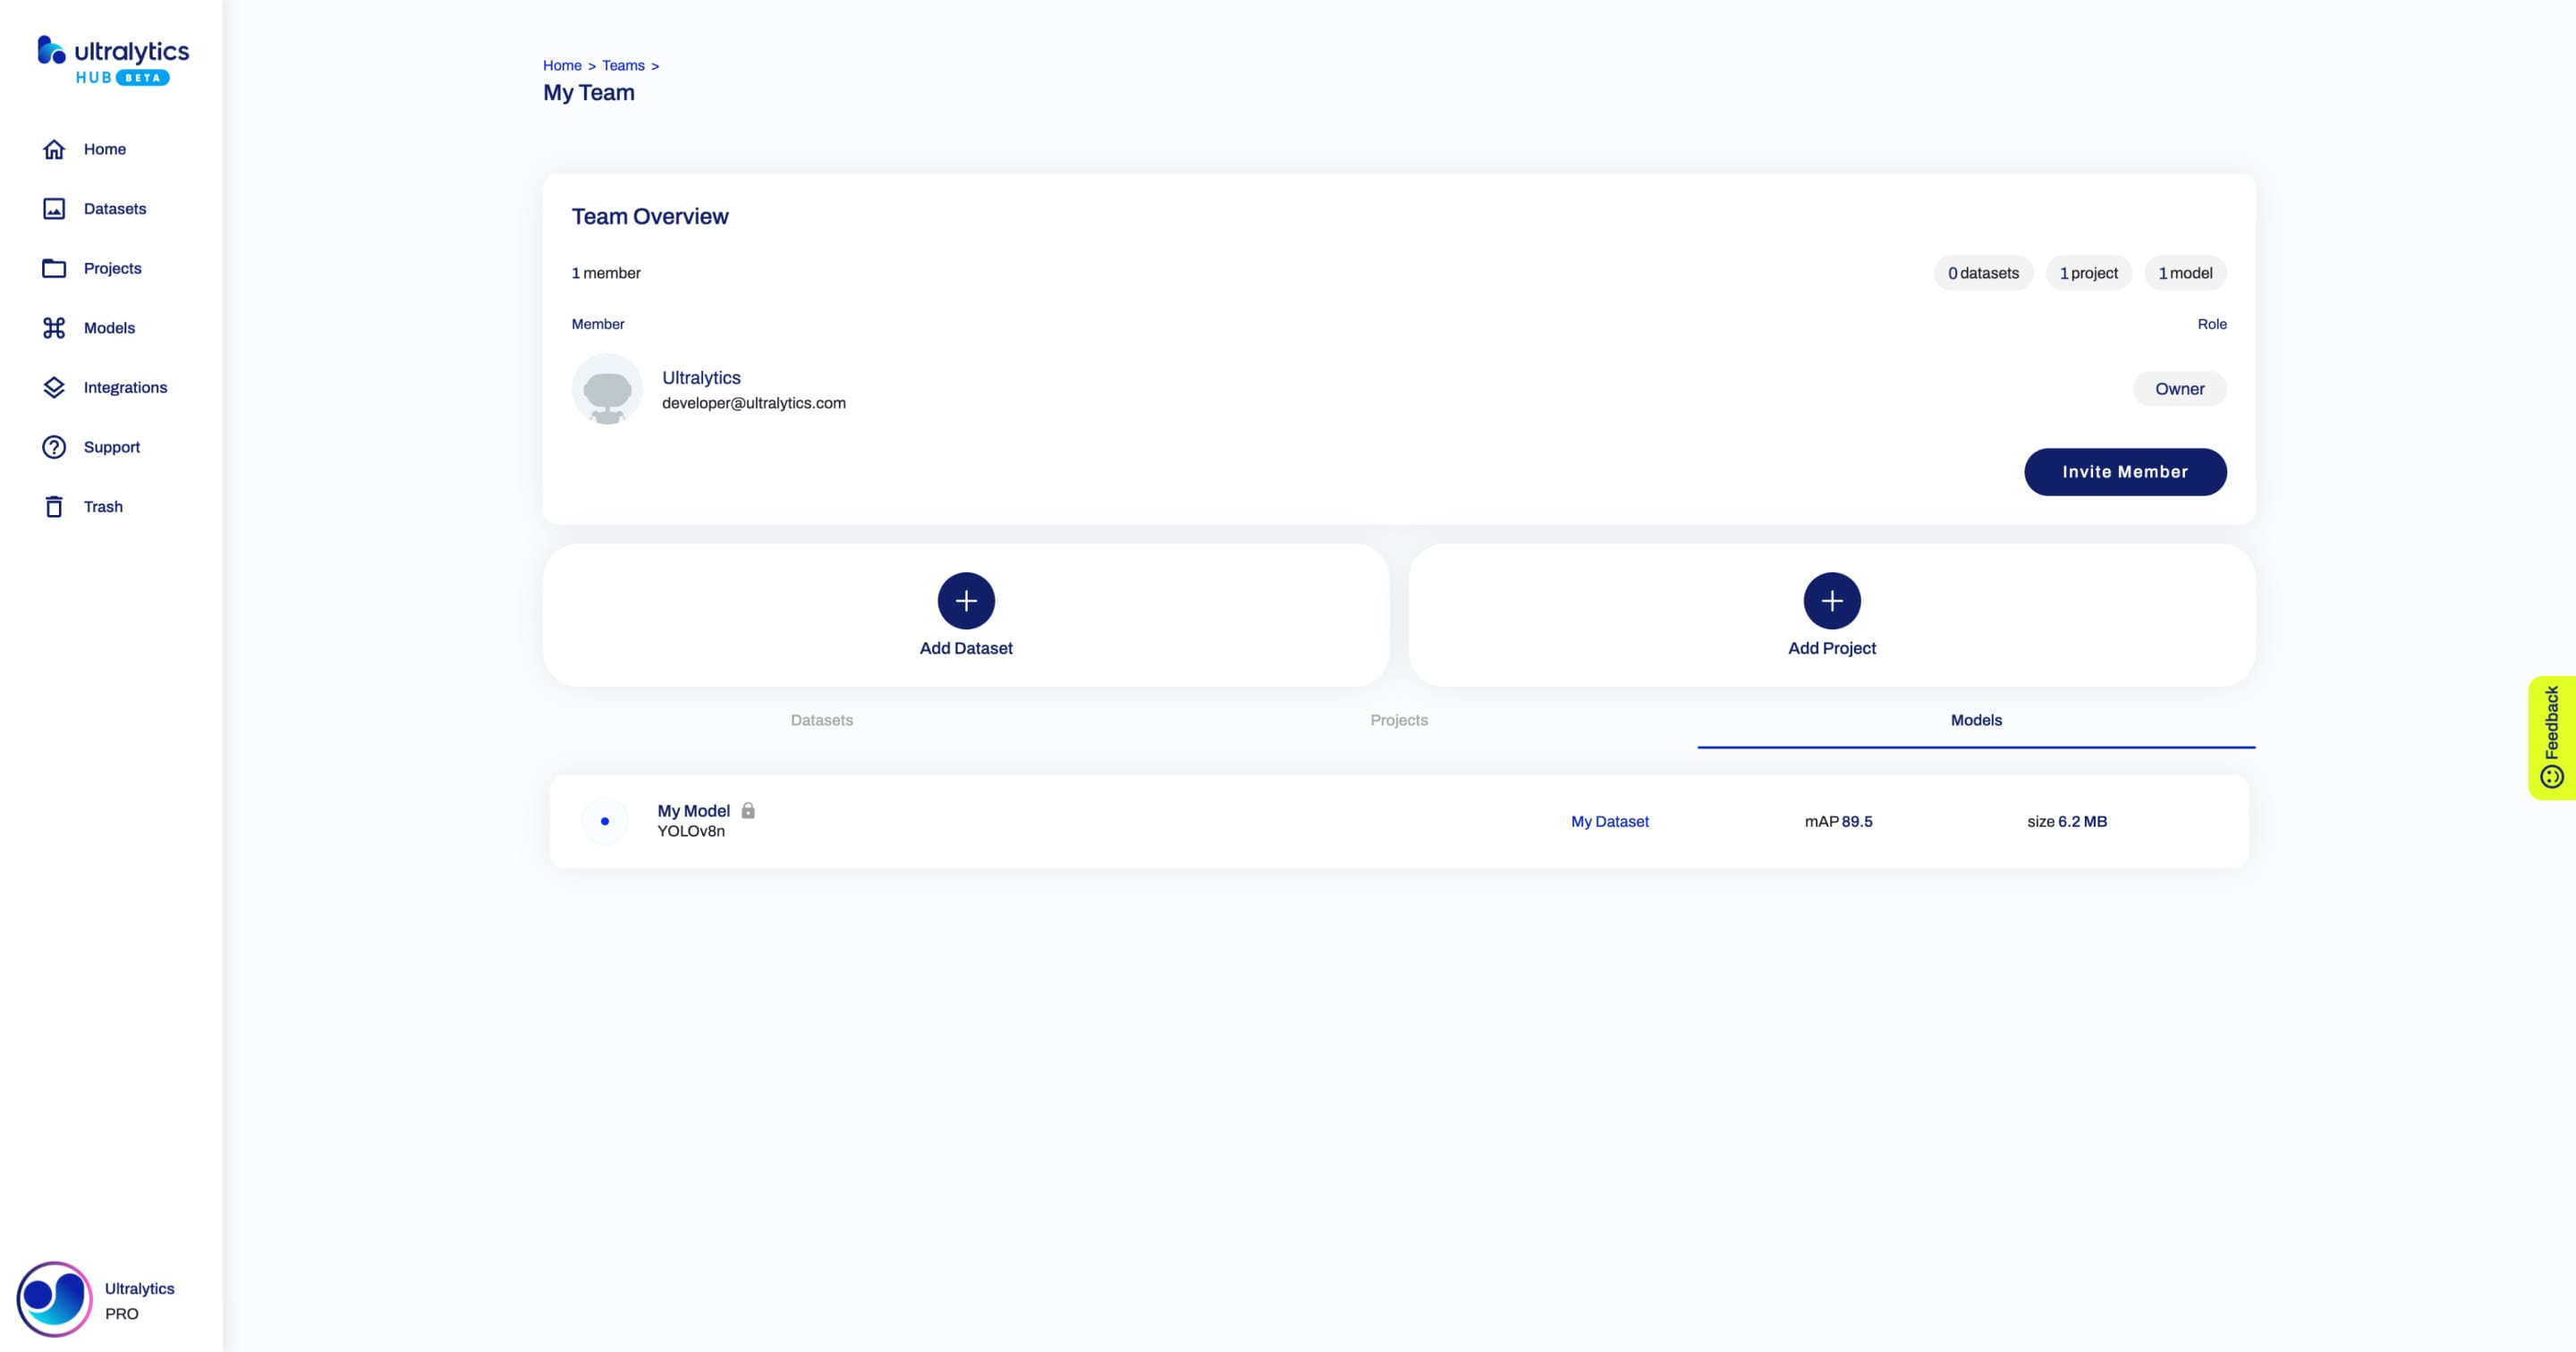
Task: Click the Support icon in sidebar
Action: pos(55,446)
